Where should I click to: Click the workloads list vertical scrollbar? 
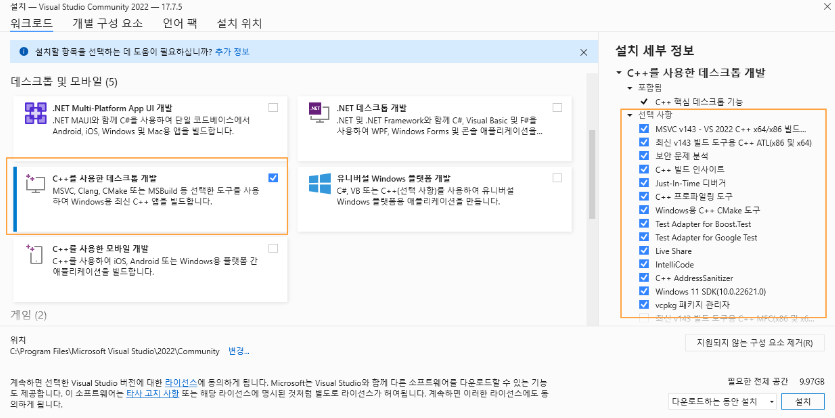click(592, 173)
